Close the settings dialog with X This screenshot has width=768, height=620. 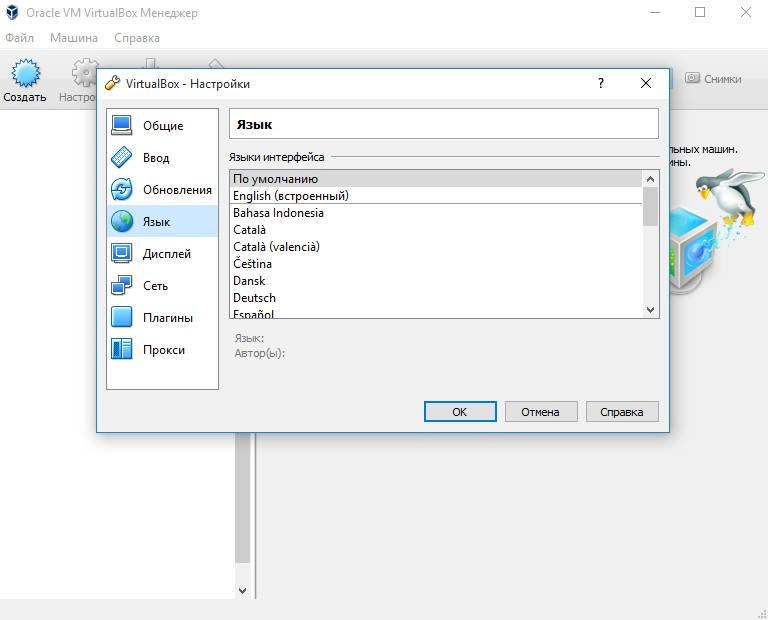[x=646, y=83]
